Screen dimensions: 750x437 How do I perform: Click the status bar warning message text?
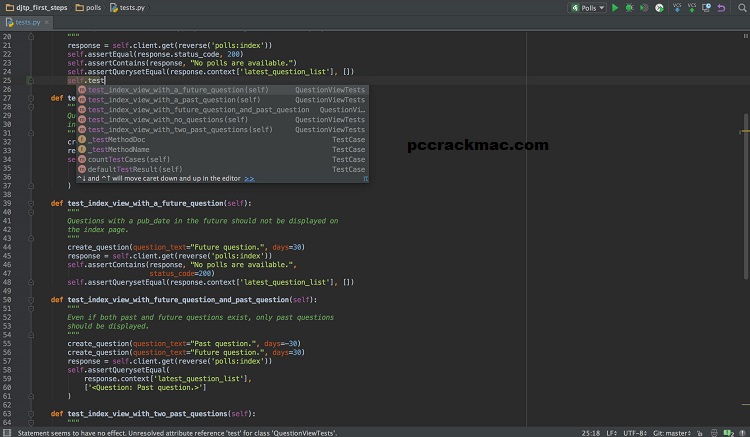[177, 433]
